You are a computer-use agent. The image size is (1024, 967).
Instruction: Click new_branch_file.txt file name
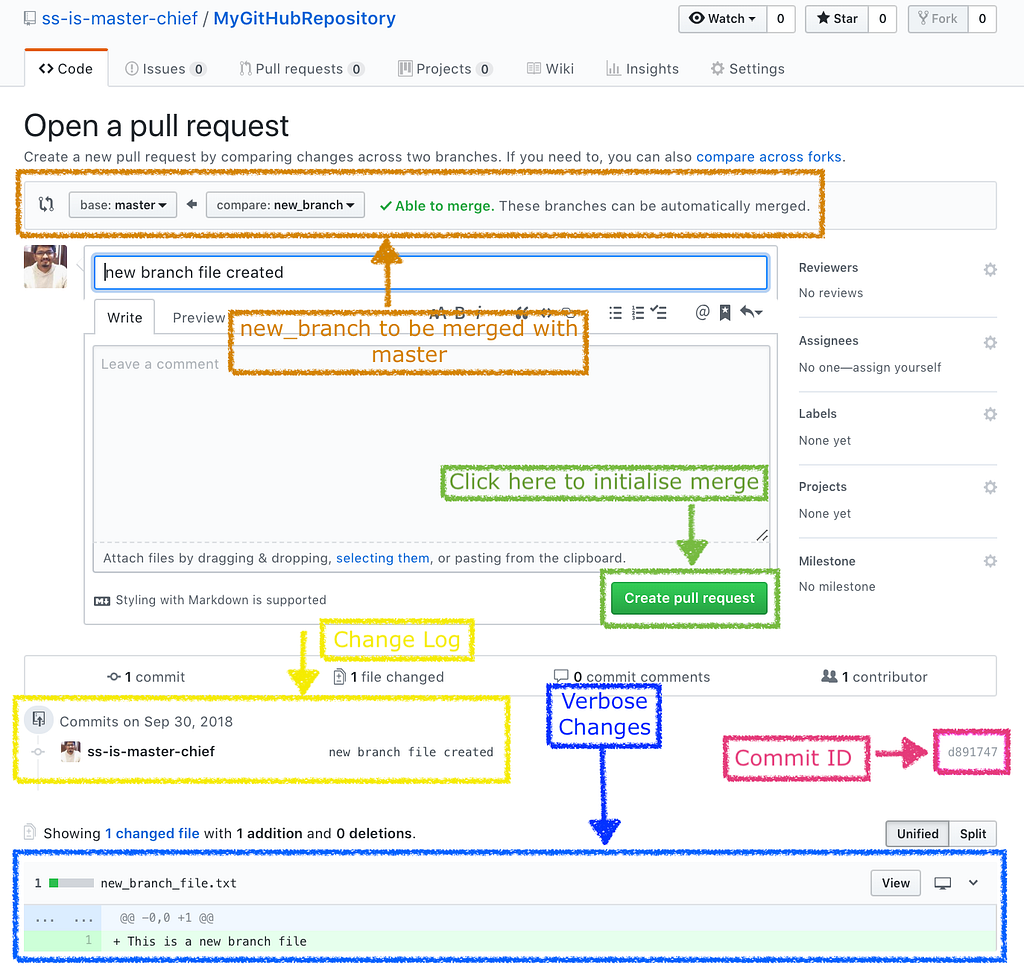pyautogui.click(x=168, y=883)
